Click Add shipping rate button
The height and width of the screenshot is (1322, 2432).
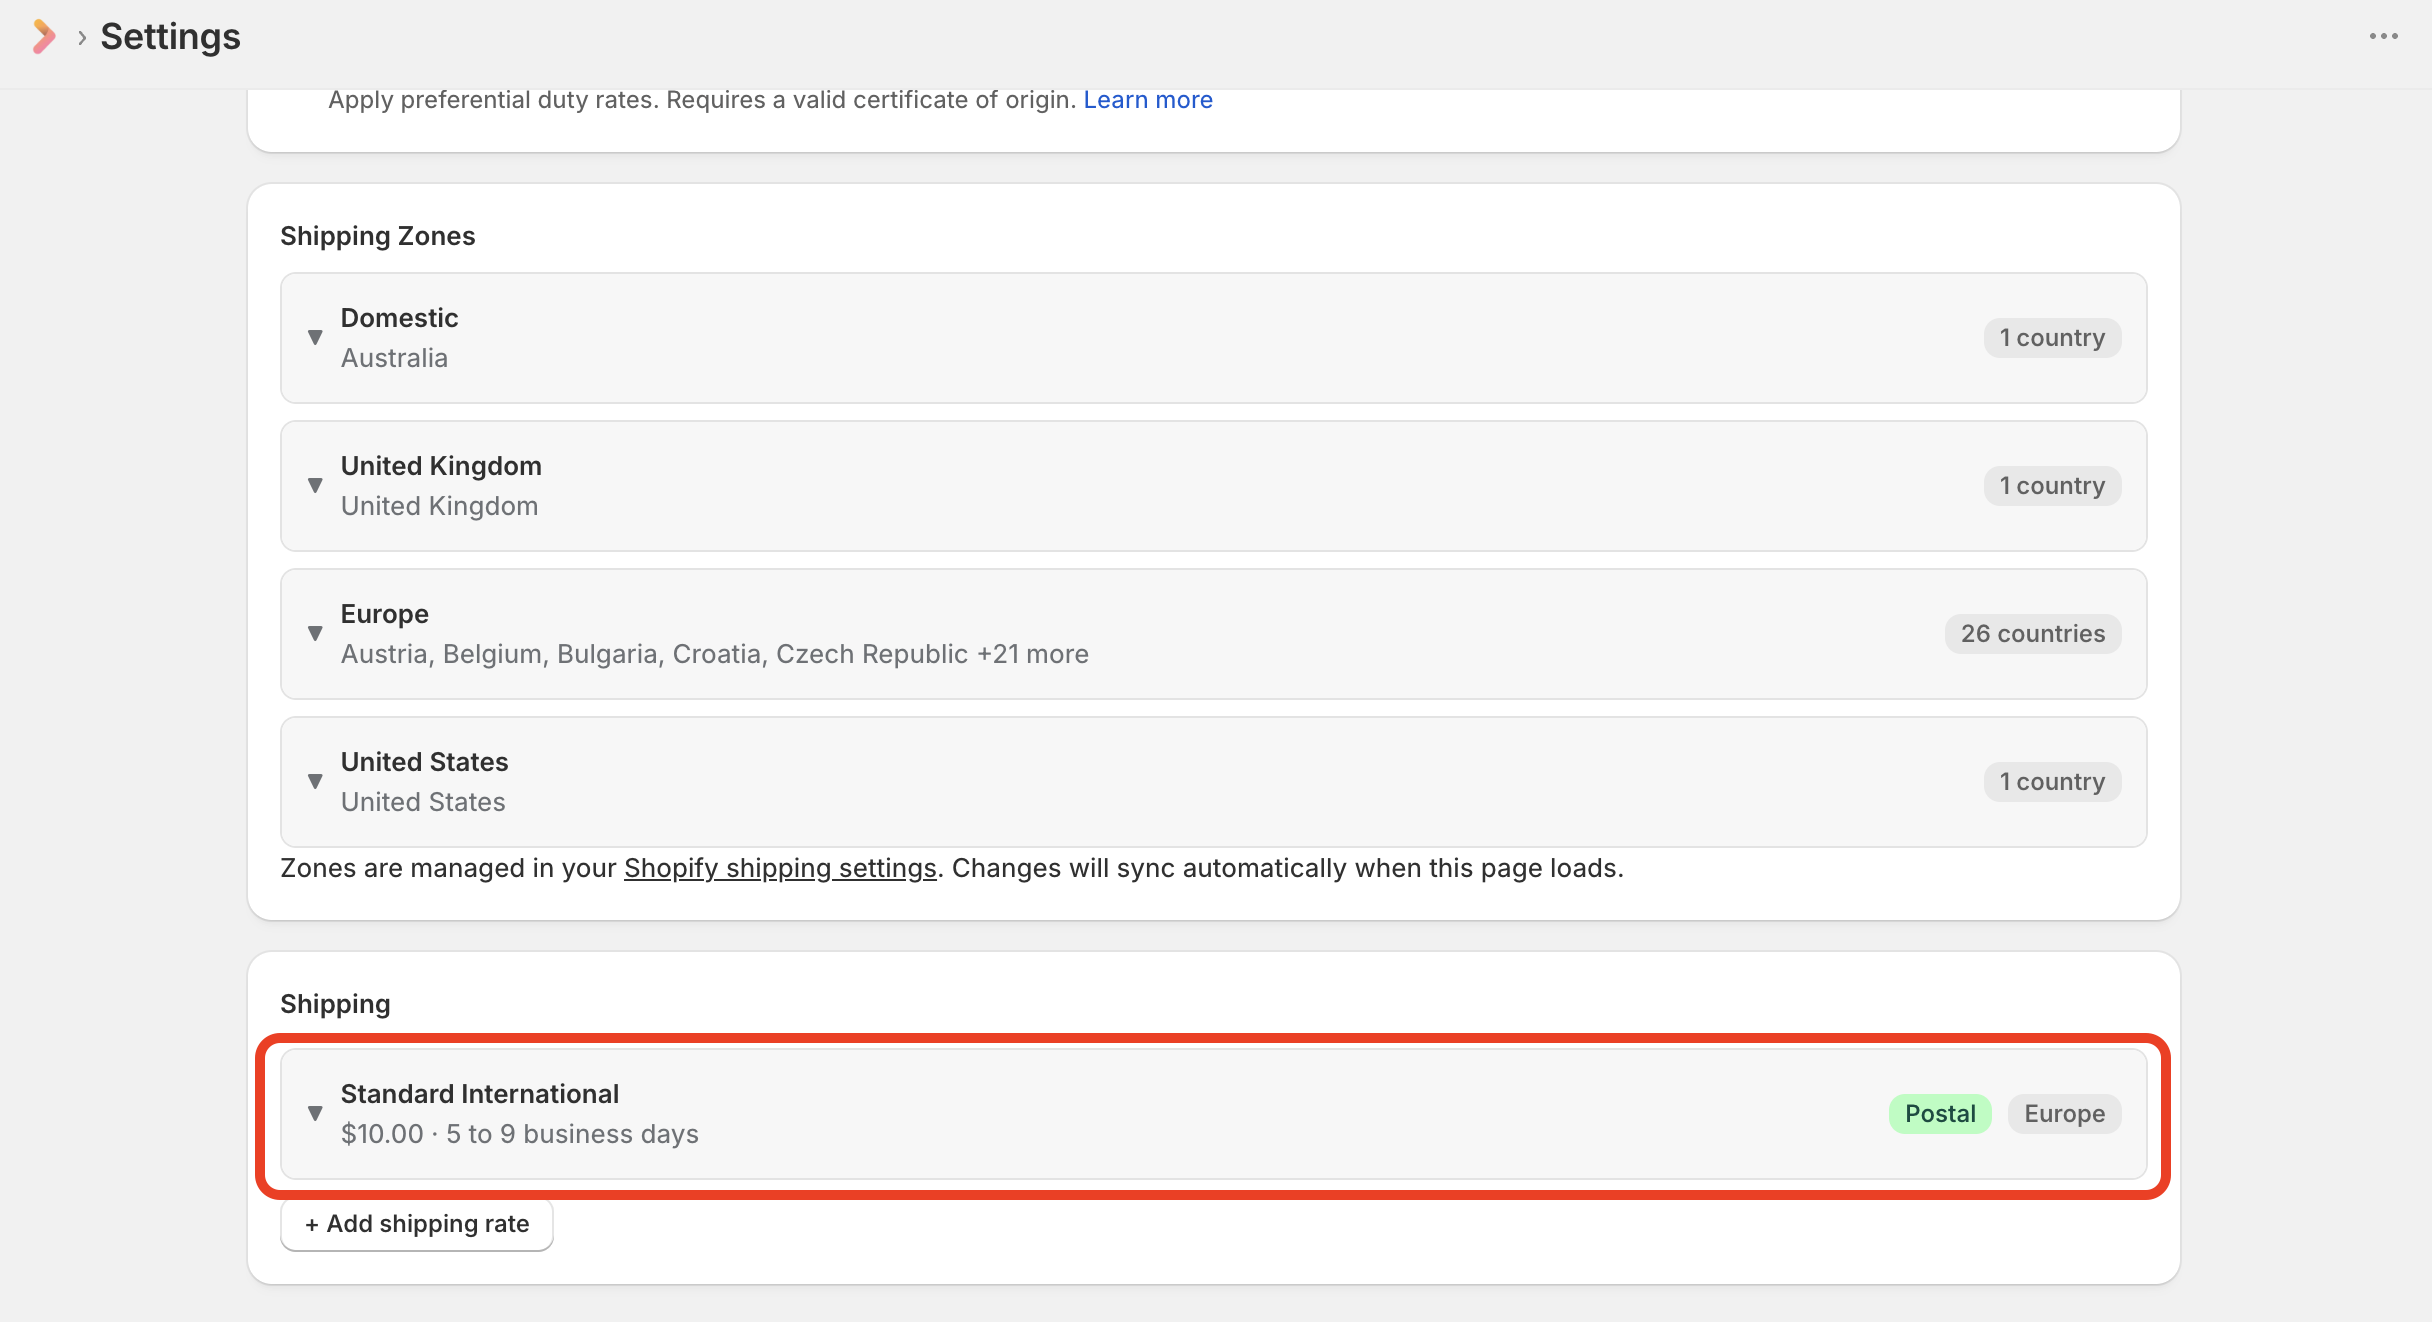417,1224
